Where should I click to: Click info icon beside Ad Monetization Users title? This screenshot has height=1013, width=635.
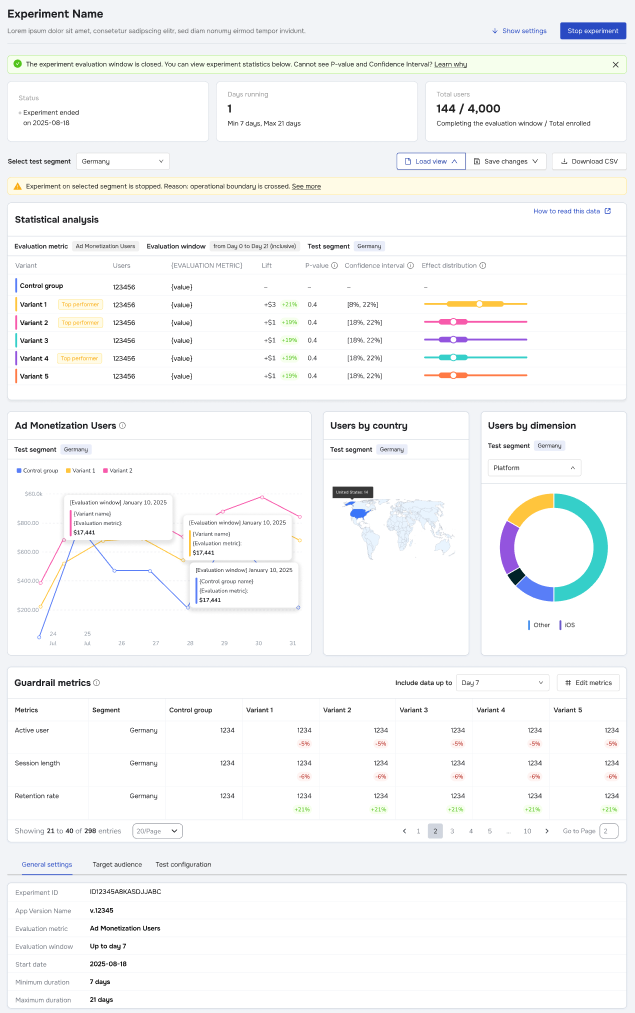123,426
